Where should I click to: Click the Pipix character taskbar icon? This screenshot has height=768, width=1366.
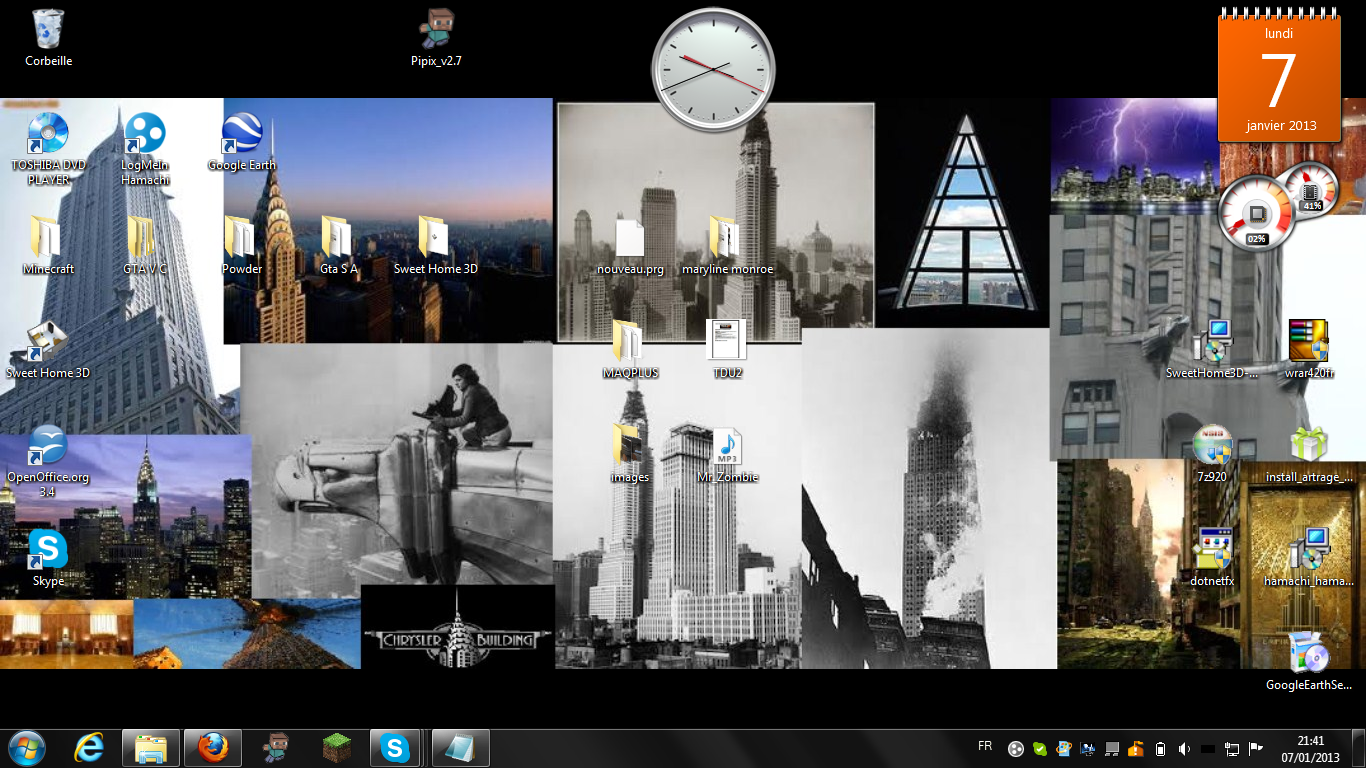(275, 748)
